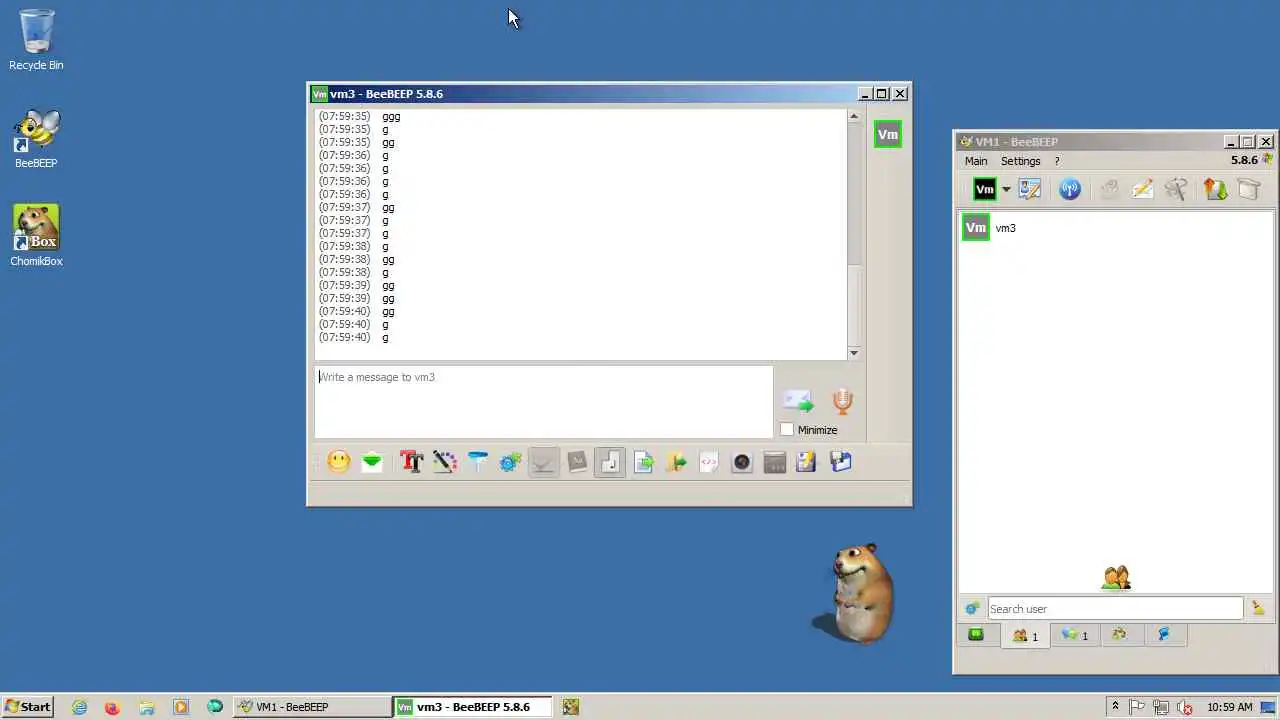Click the note with pencil toolbar icon

(1143, 189)
